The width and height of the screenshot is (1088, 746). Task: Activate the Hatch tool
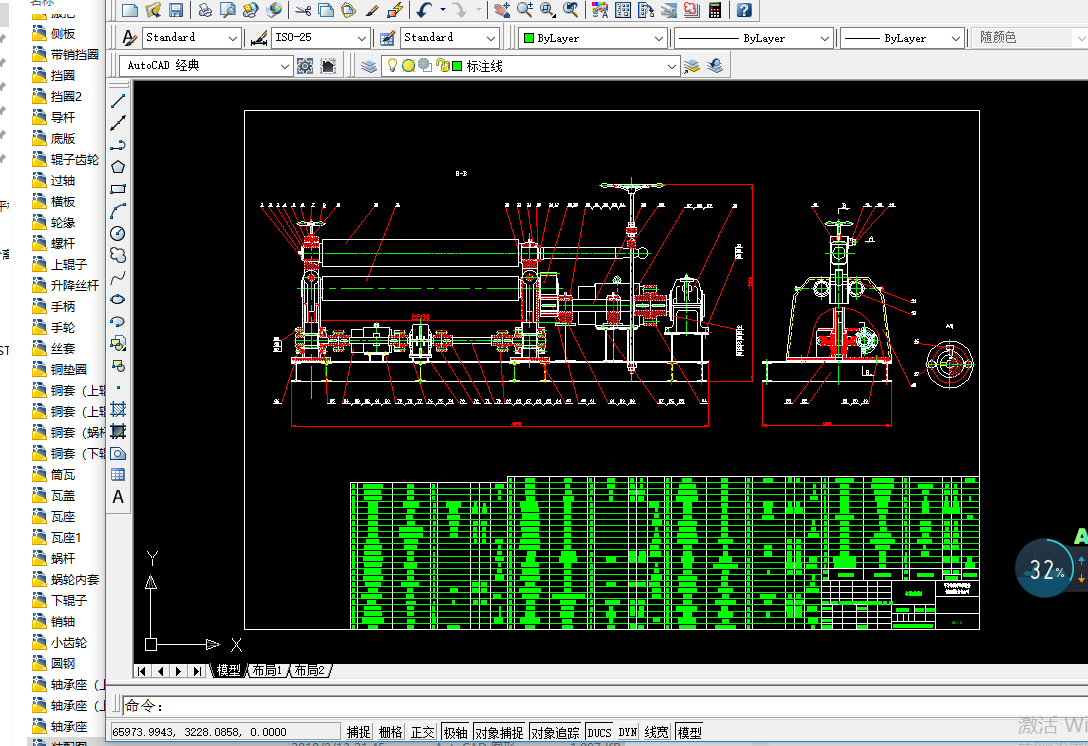pyautogui.click(x=118, y=409)
